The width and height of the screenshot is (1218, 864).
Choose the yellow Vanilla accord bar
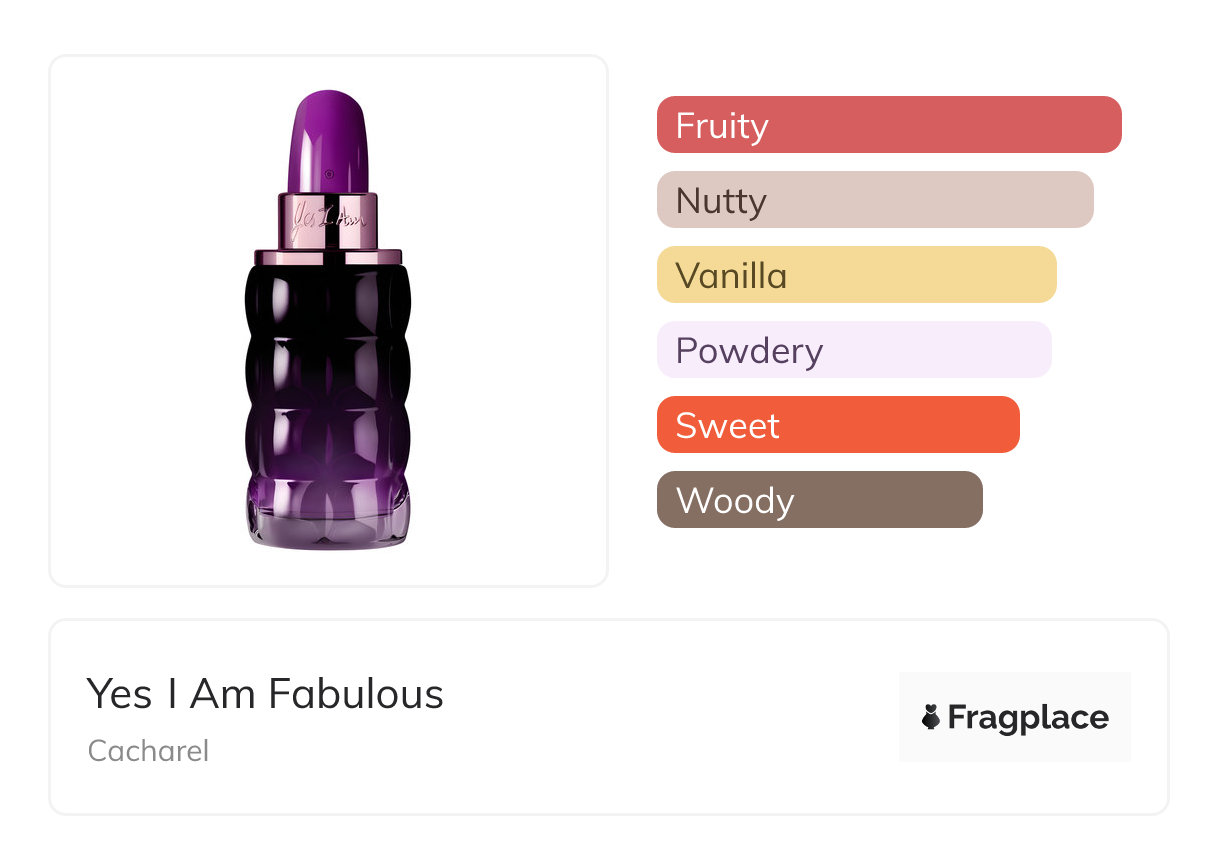tap(856, 275)
